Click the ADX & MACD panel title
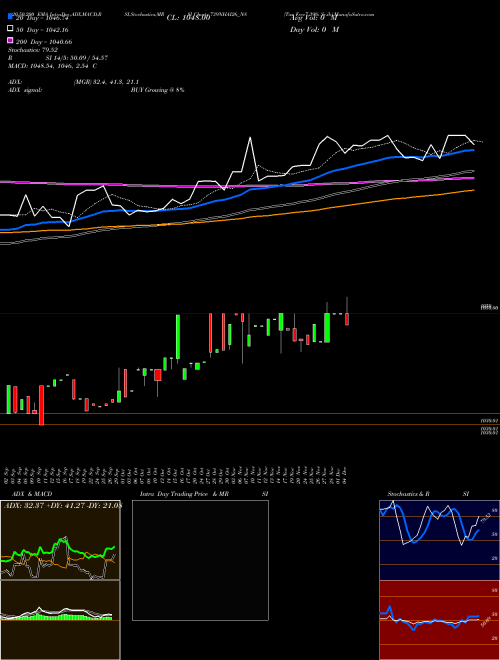500x660 pixels. 32,494
